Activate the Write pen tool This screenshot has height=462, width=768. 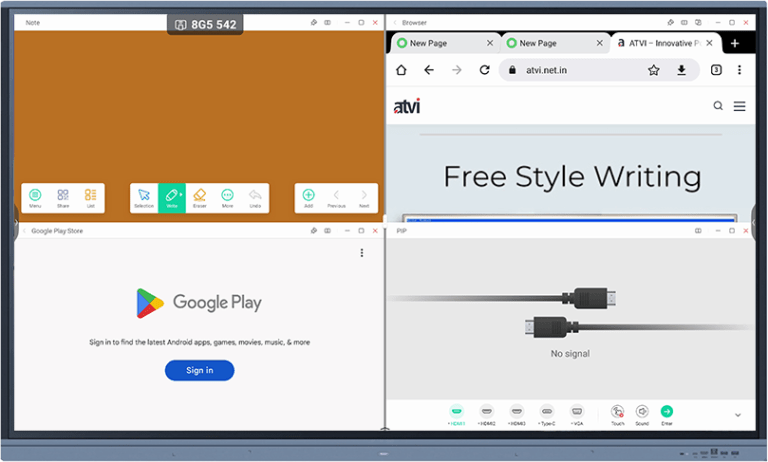click(172, 197)
